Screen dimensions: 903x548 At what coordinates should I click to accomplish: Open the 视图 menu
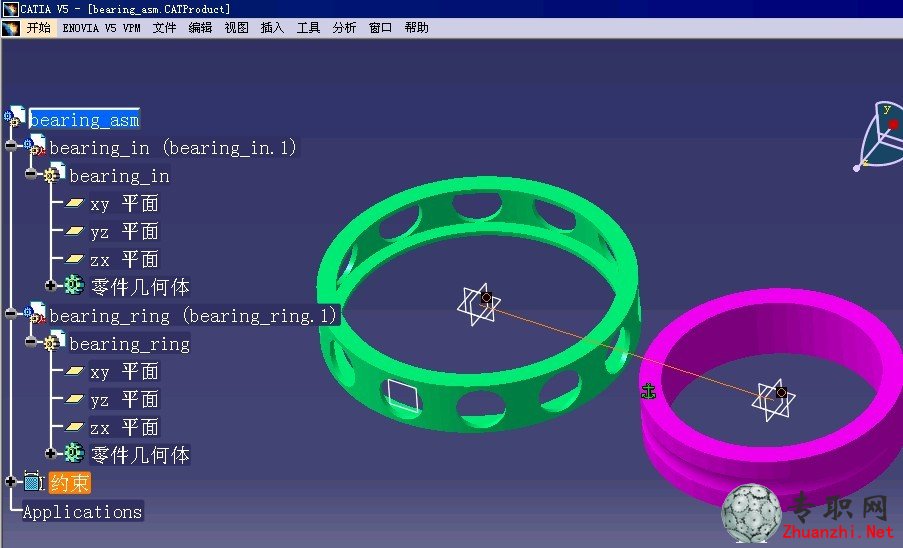coord(236,28)
